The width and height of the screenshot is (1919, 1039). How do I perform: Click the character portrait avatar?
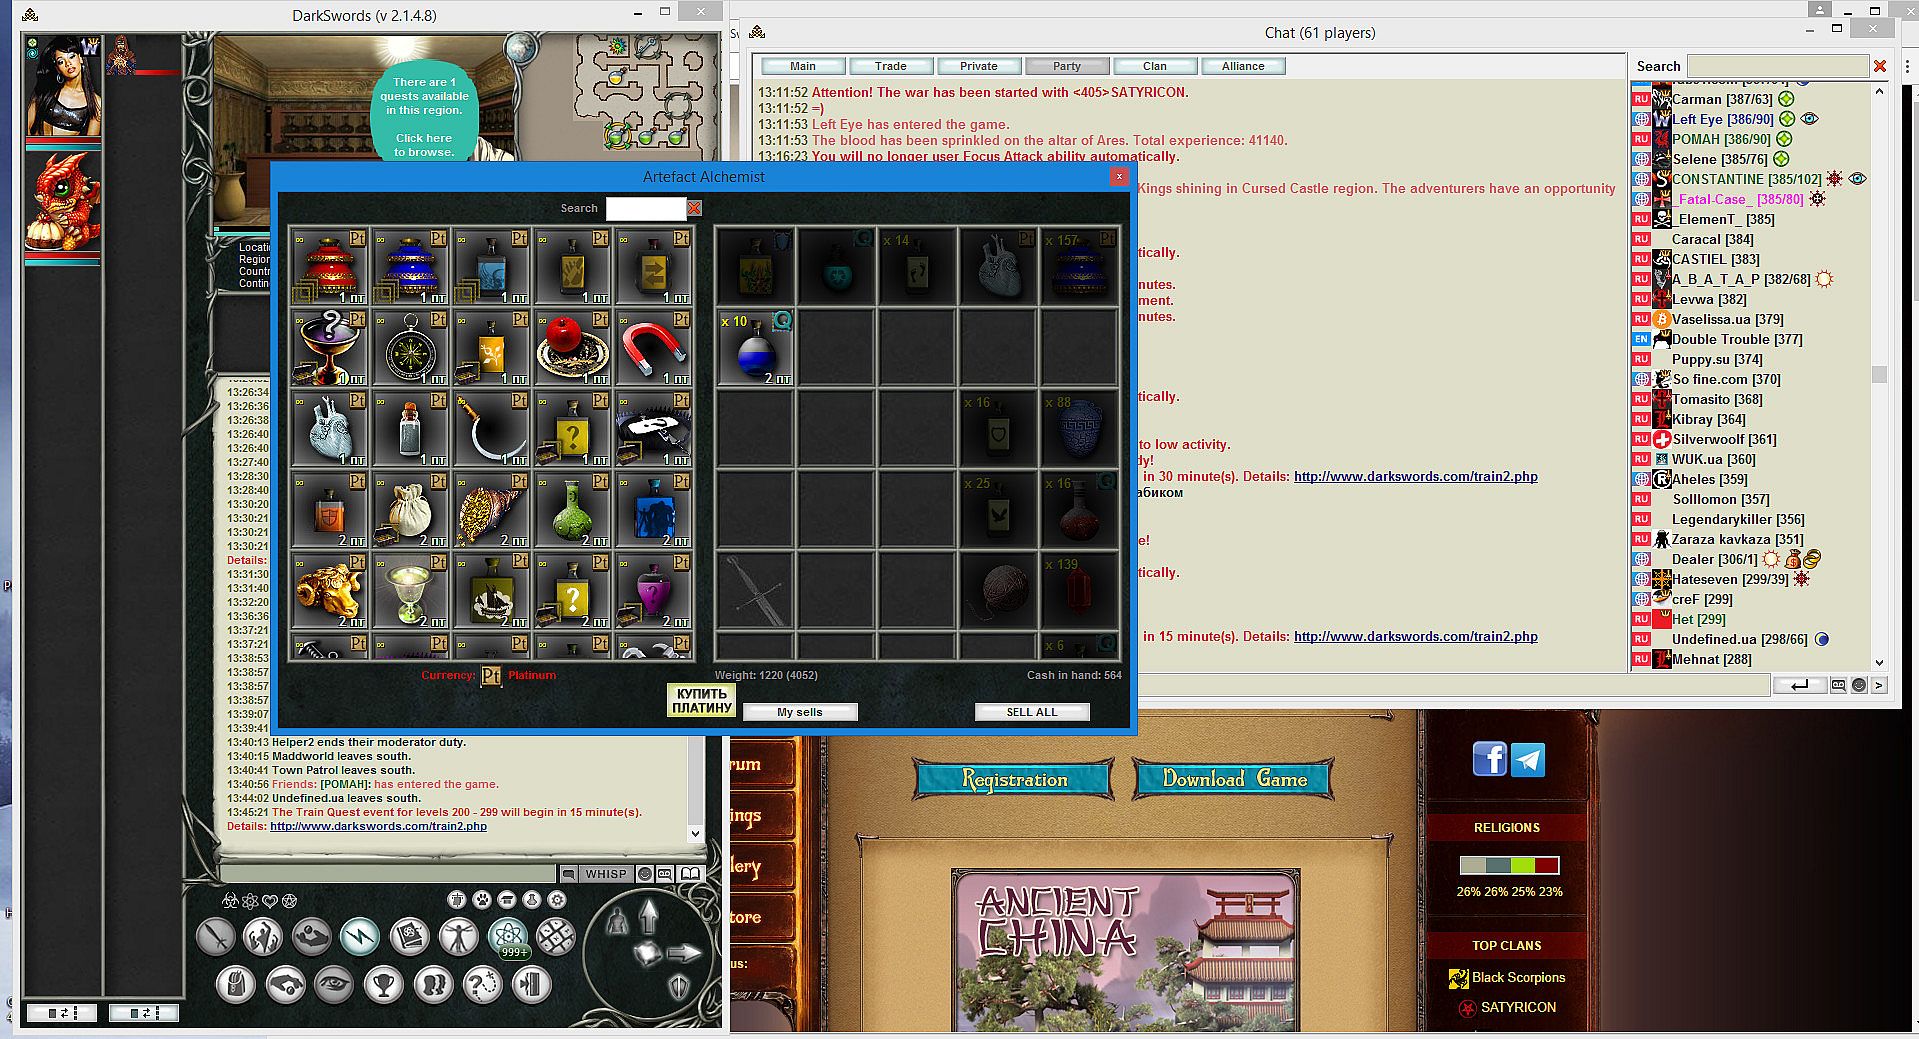tap(64, 86)
